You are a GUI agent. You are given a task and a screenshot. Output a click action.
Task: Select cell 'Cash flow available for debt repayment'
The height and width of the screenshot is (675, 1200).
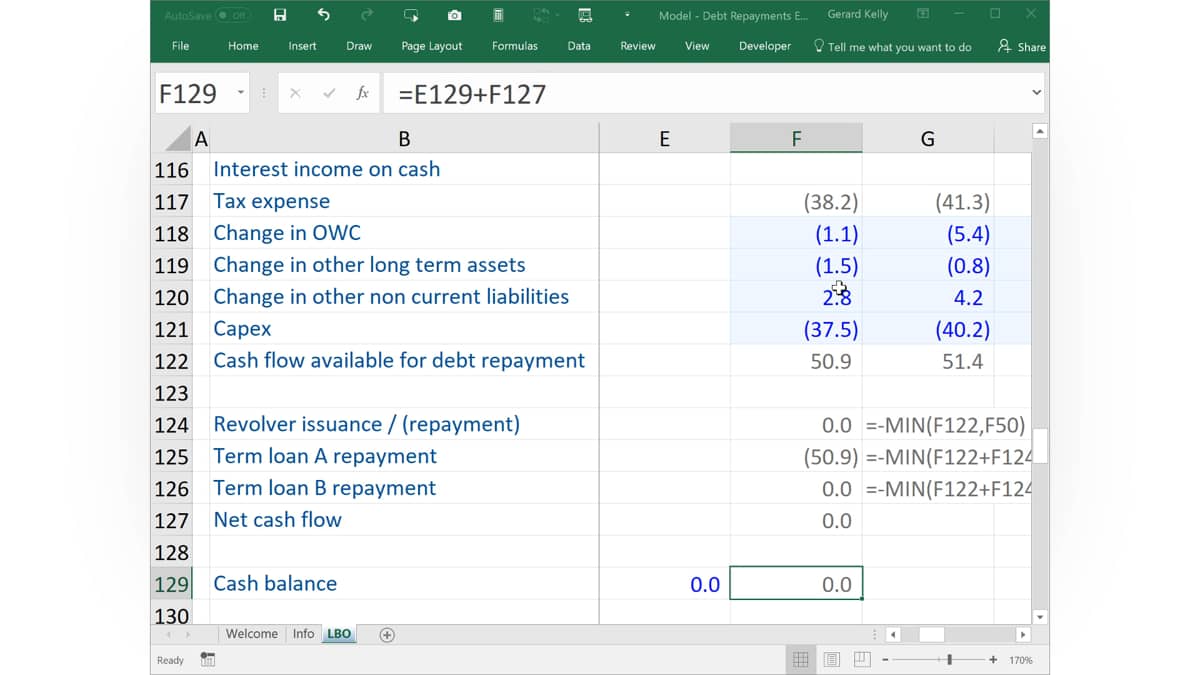[404, 361]
